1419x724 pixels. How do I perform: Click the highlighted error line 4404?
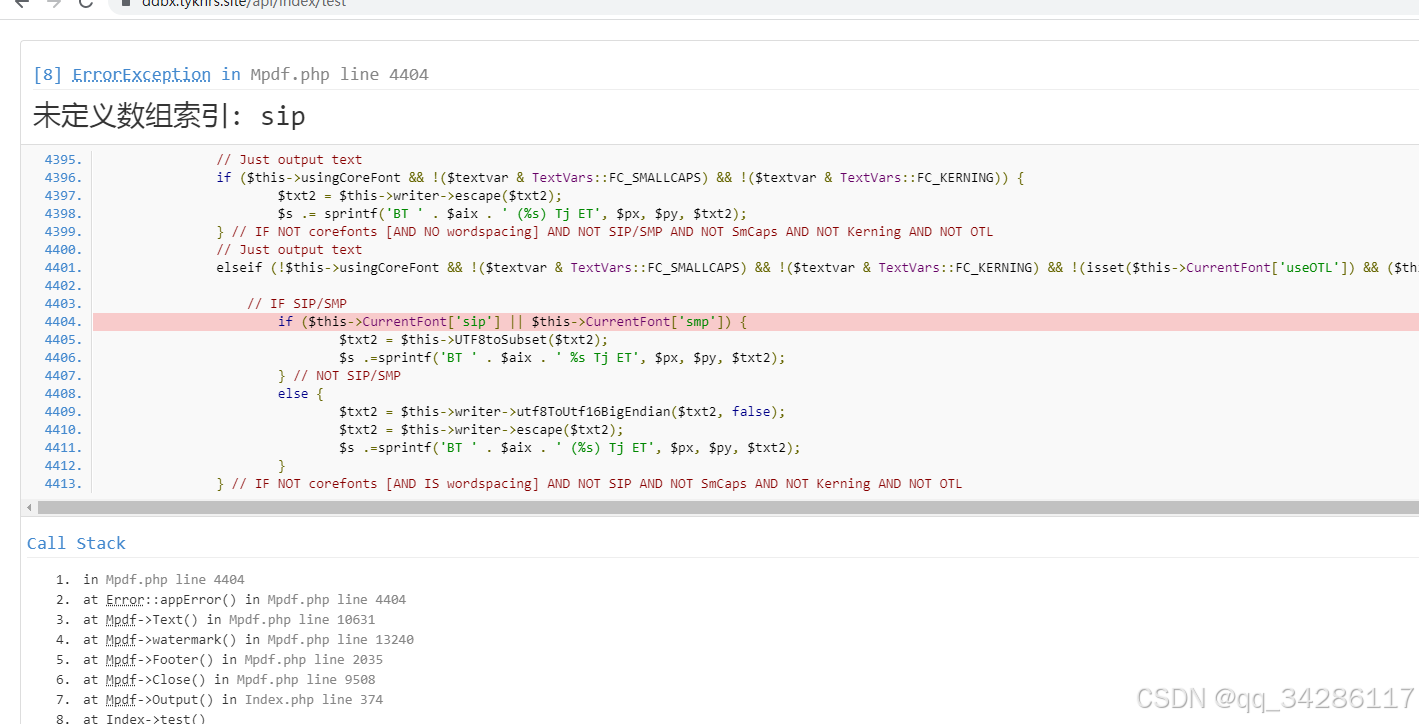tap(500, 321)
